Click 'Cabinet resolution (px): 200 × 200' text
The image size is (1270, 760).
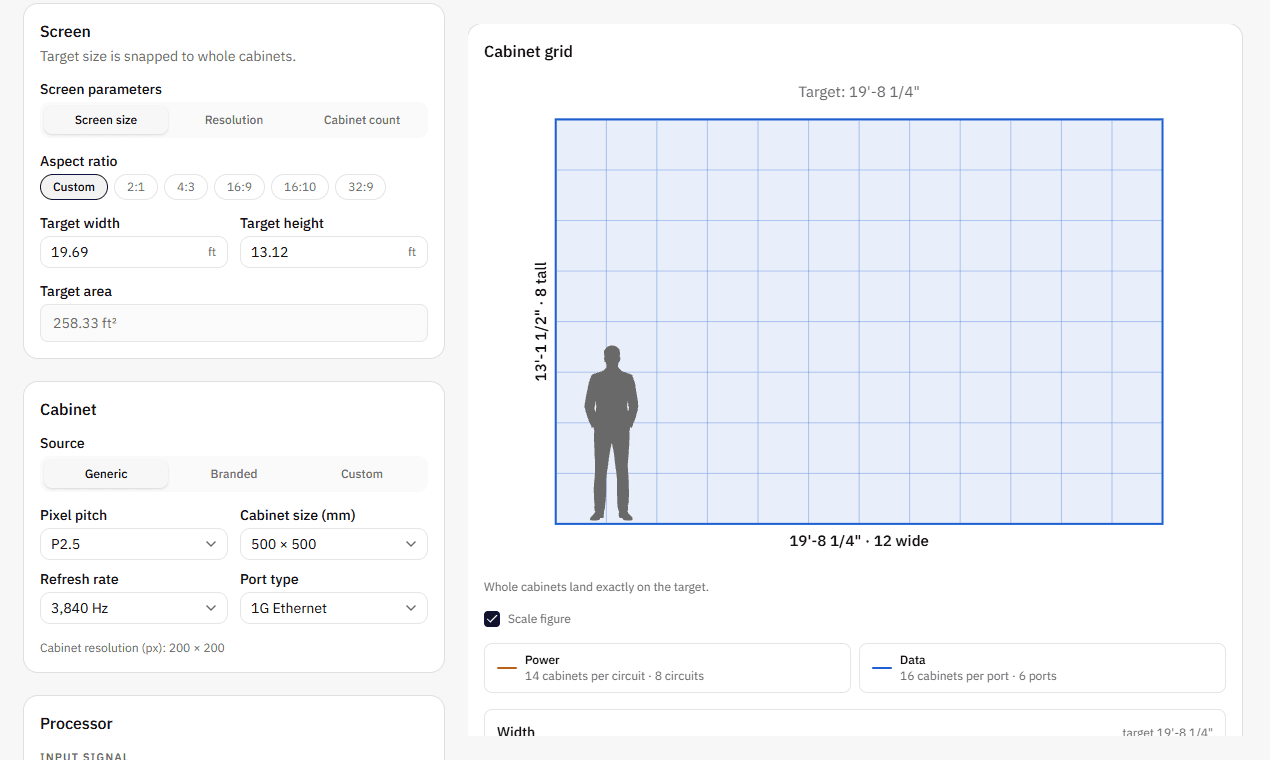[132, 648]
